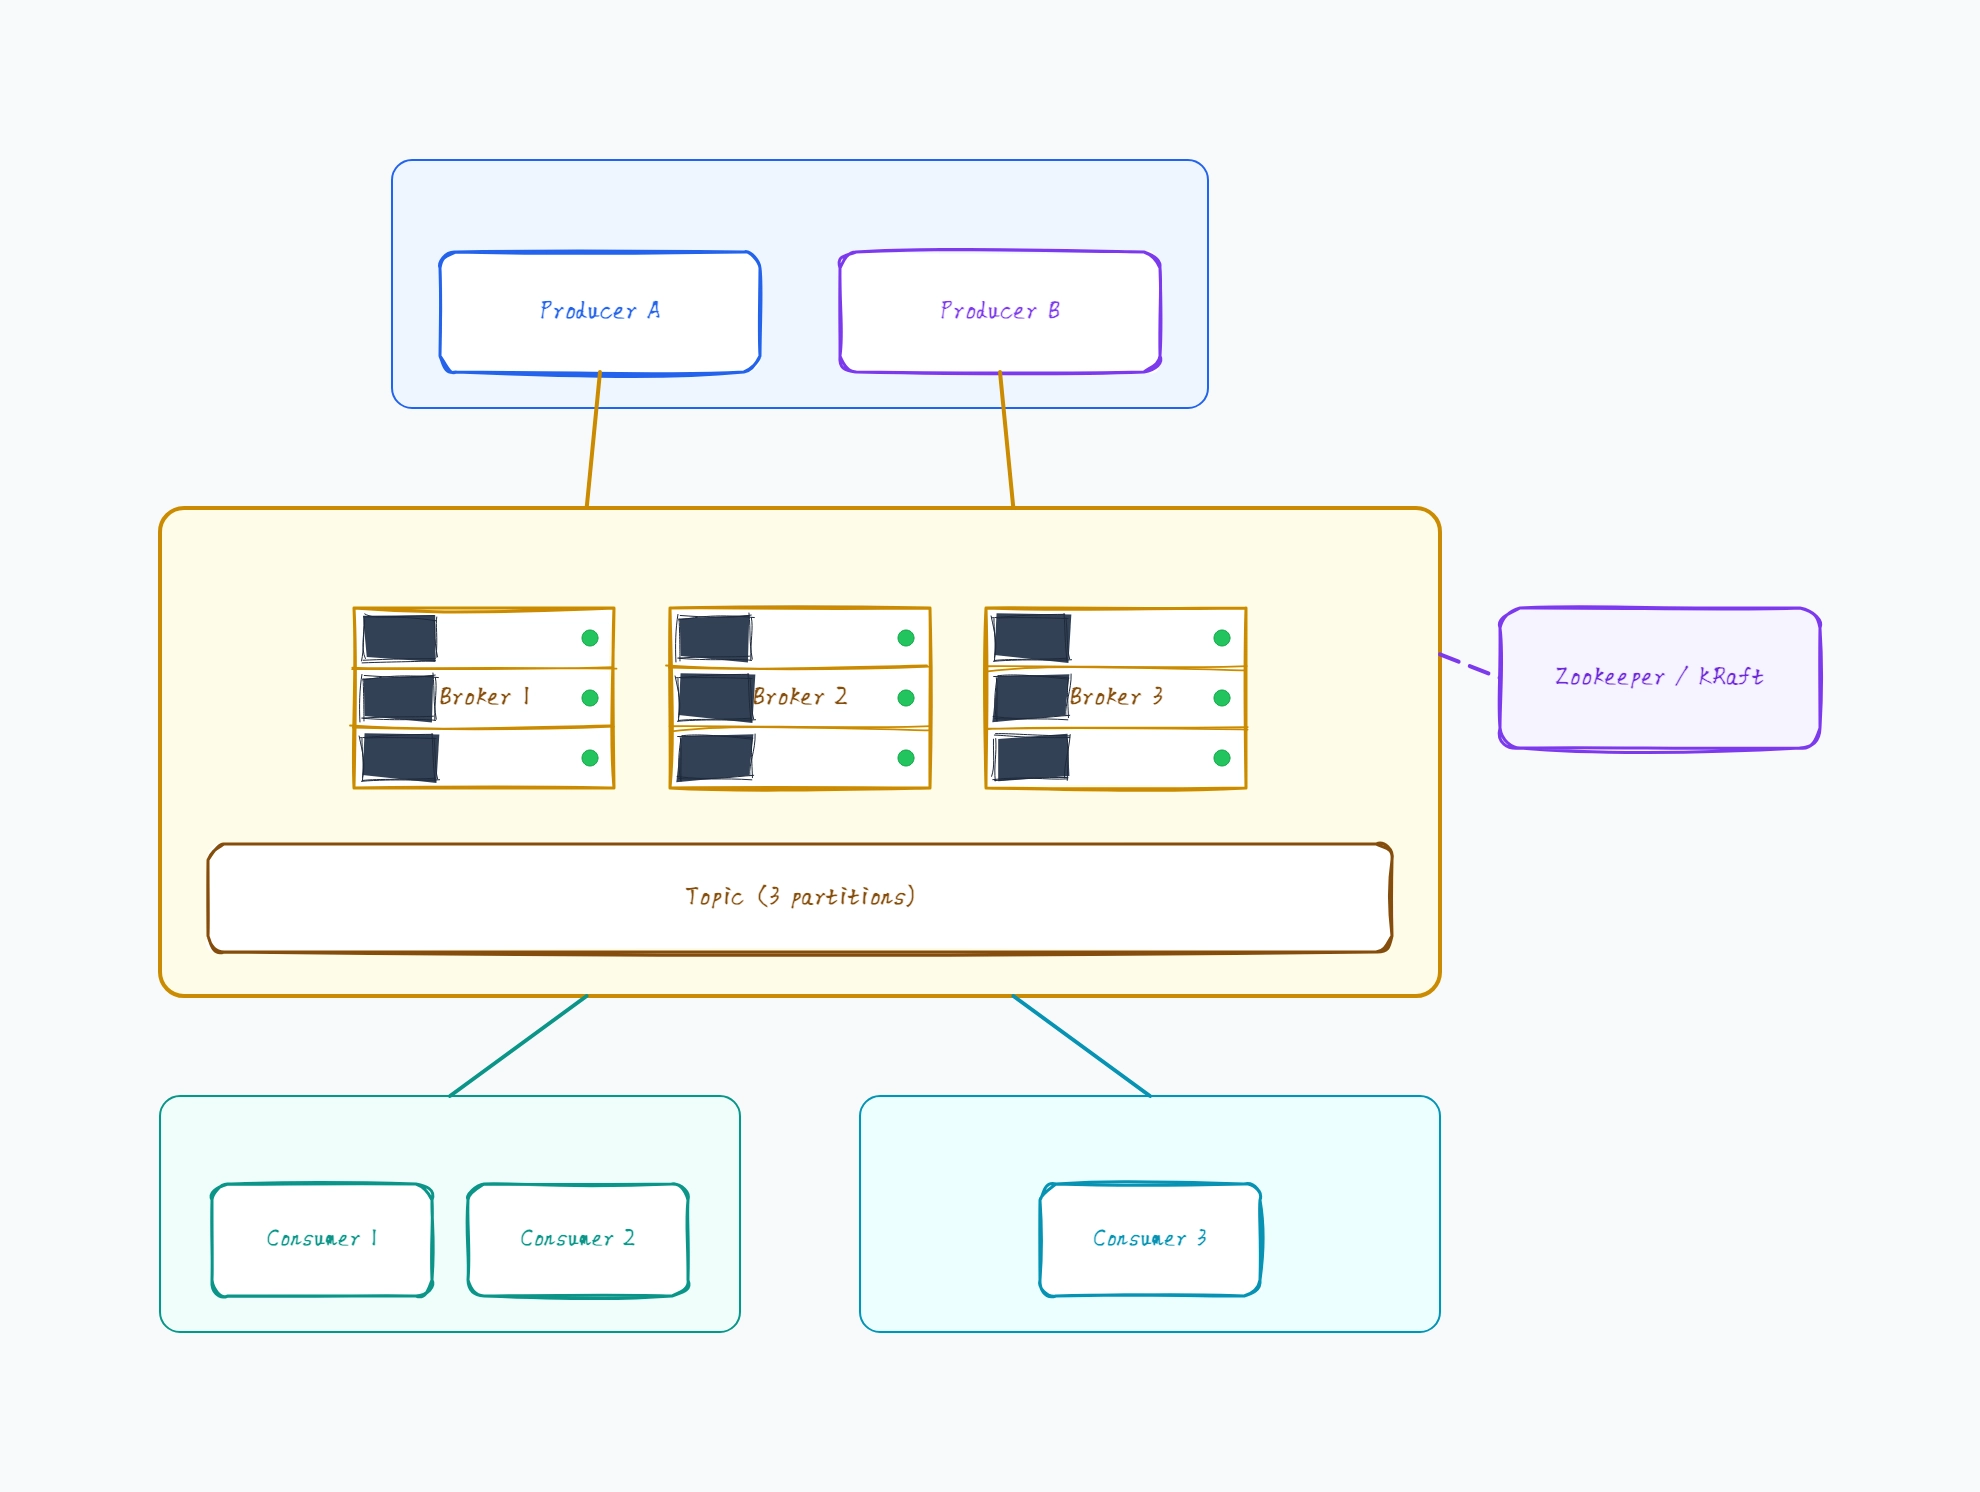The width and height of the screenshot is (1980, 1492).
Task: Click Broker 1 bottom rack dark drive bay
Action: [400, 758]
